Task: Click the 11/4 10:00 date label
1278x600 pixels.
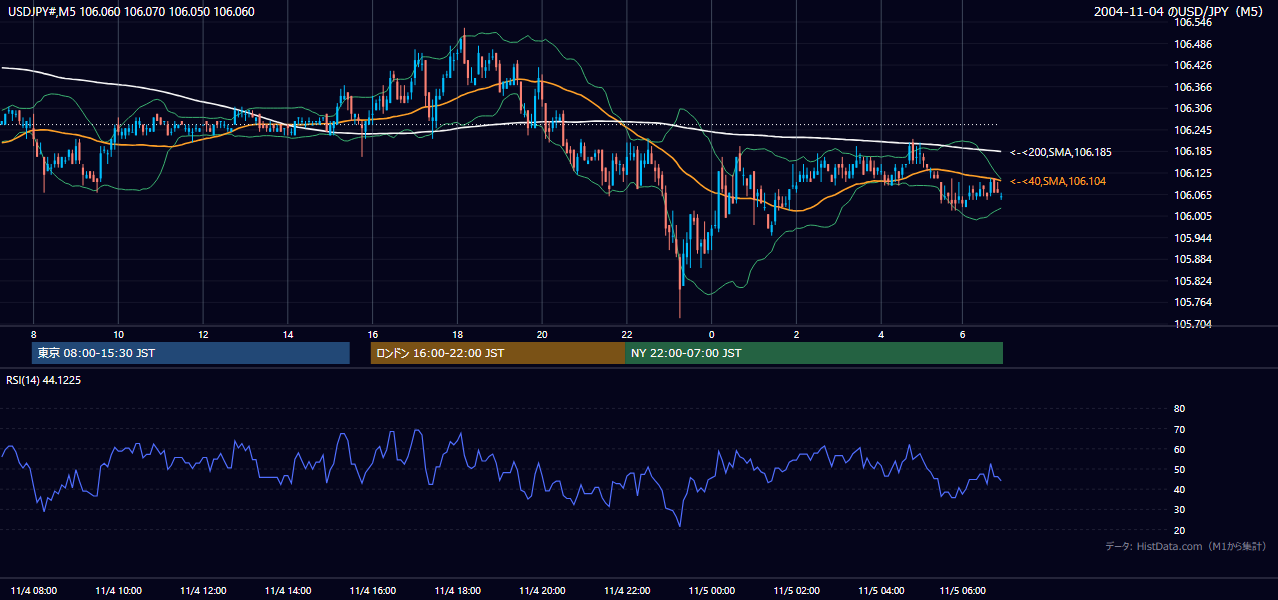Action: (118, 590)
